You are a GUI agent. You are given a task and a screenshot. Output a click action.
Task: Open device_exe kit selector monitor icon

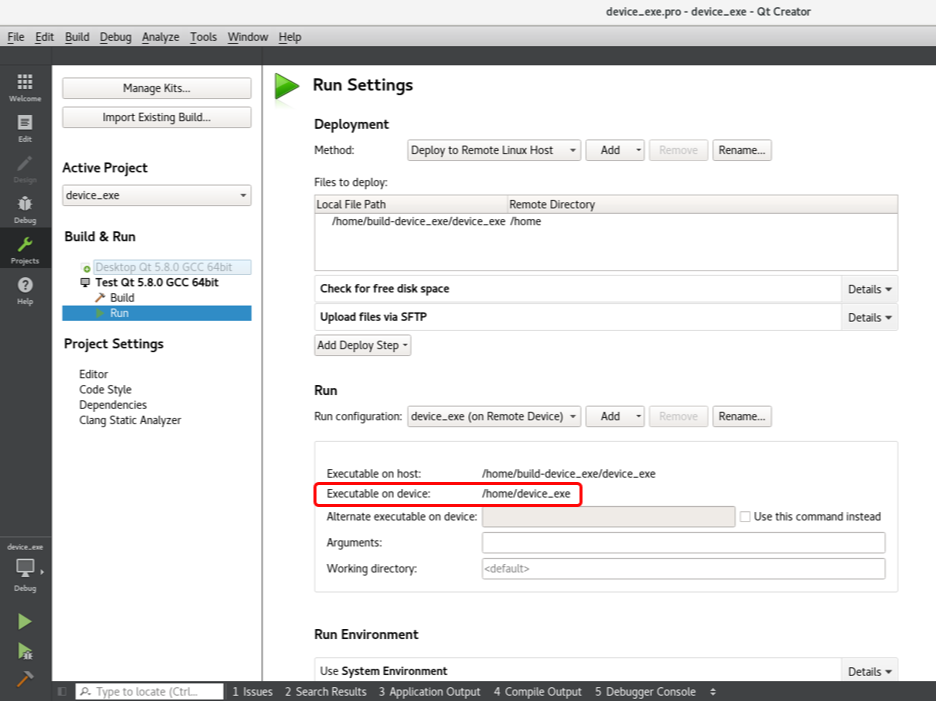click(25, 567)
